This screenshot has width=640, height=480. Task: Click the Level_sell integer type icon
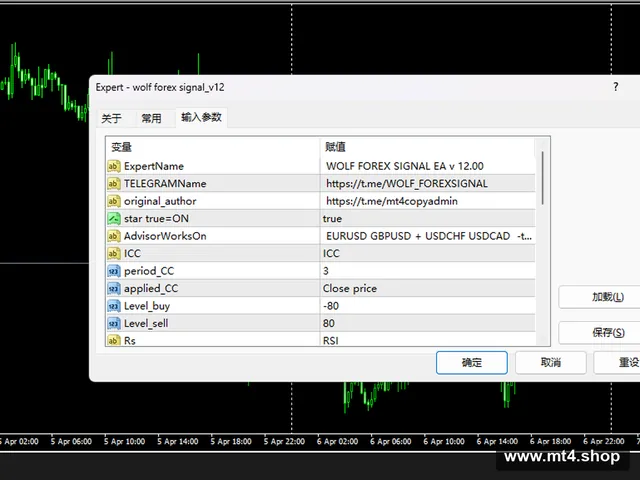(114, 323)
